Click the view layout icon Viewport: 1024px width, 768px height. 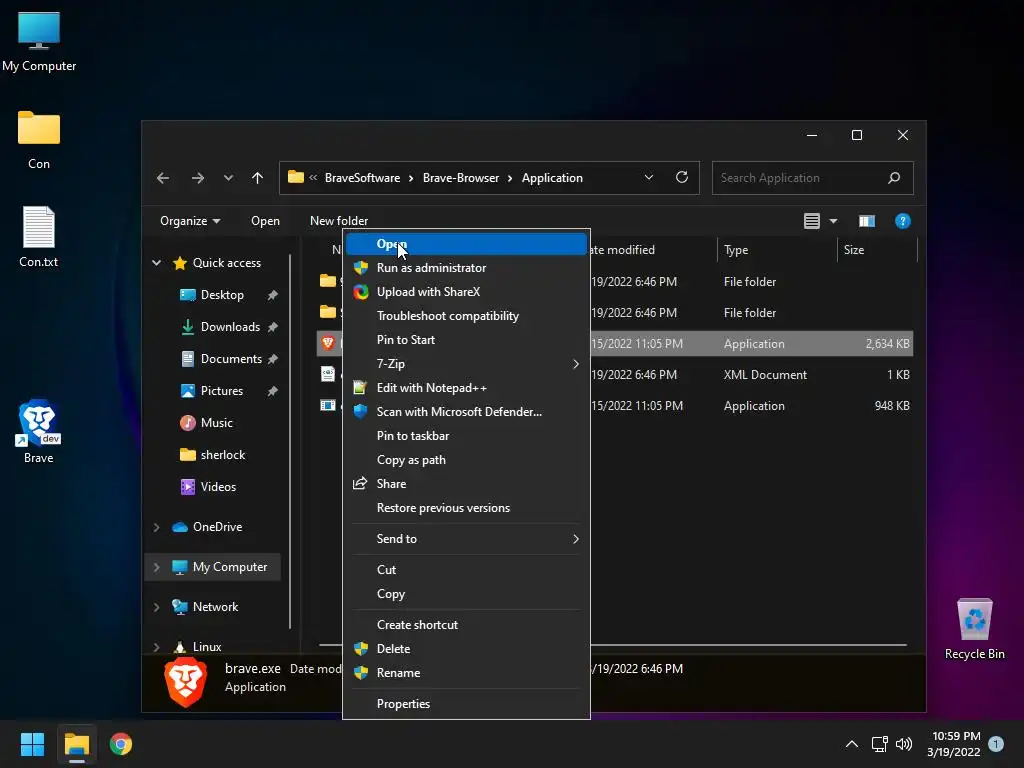pos(812,221)
